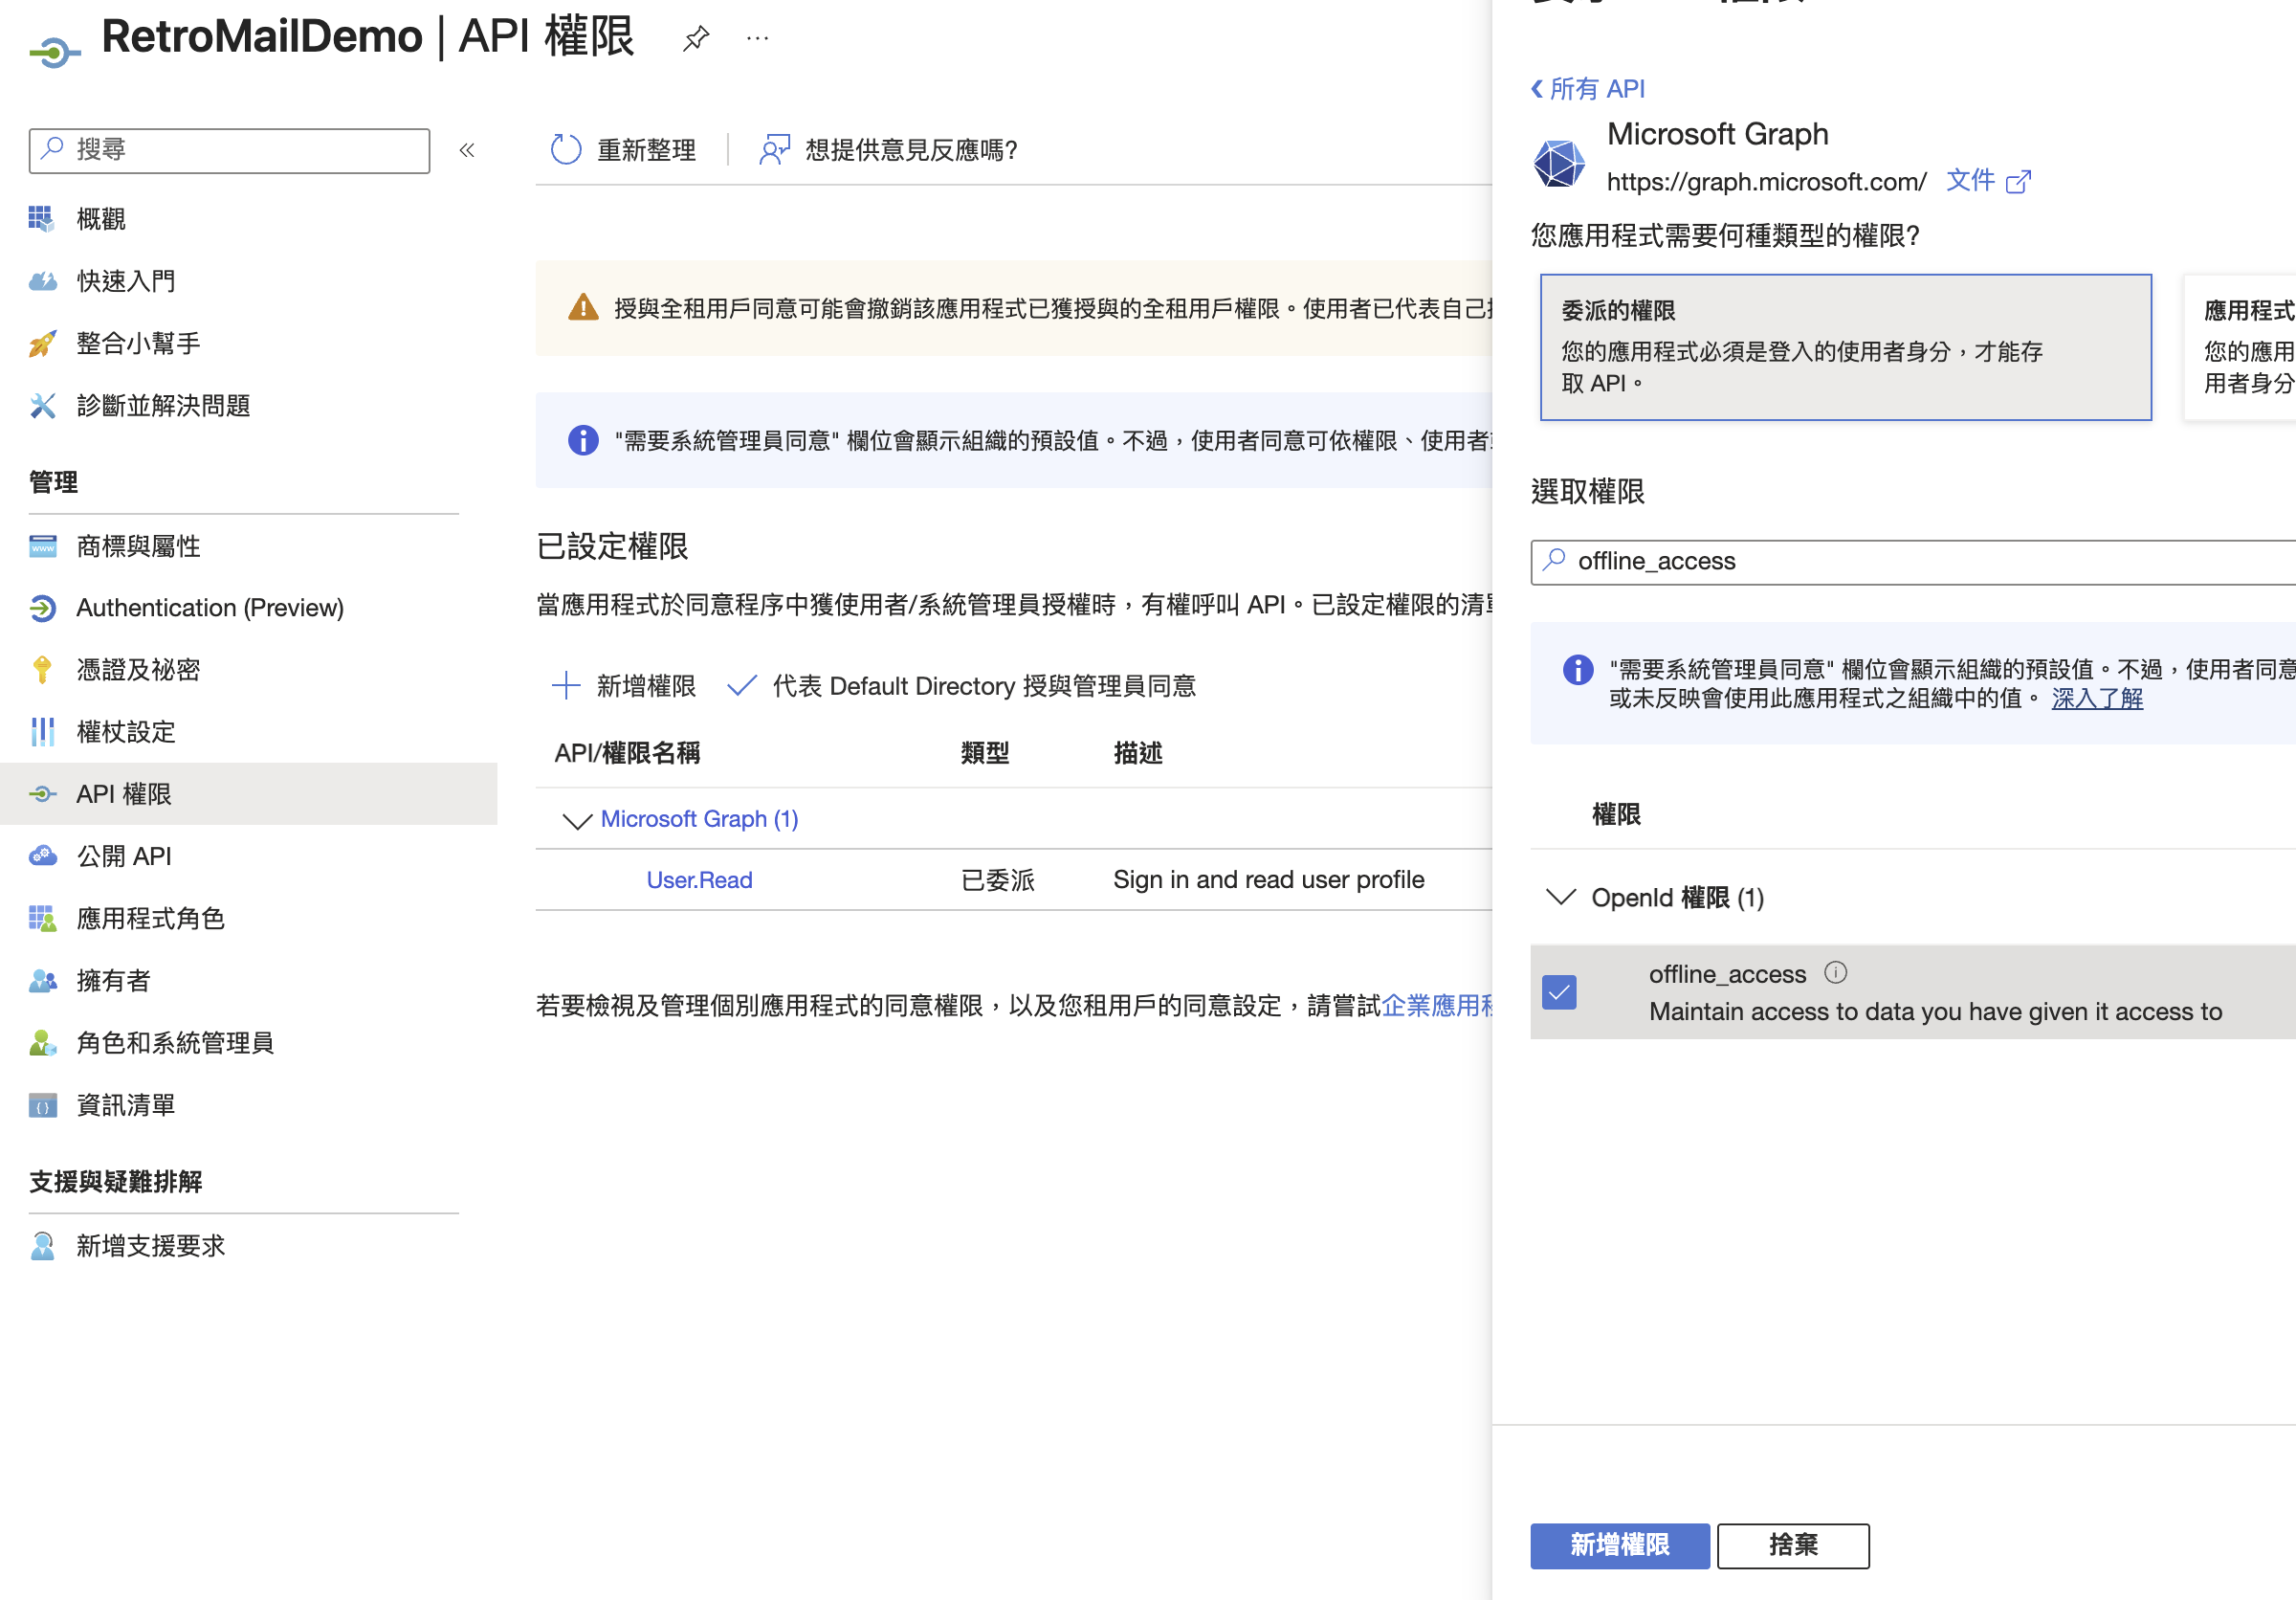This screenshot has height=1600, width=2296.
Task: Click the 捨棄 button
Action: click(1793, 1546)
